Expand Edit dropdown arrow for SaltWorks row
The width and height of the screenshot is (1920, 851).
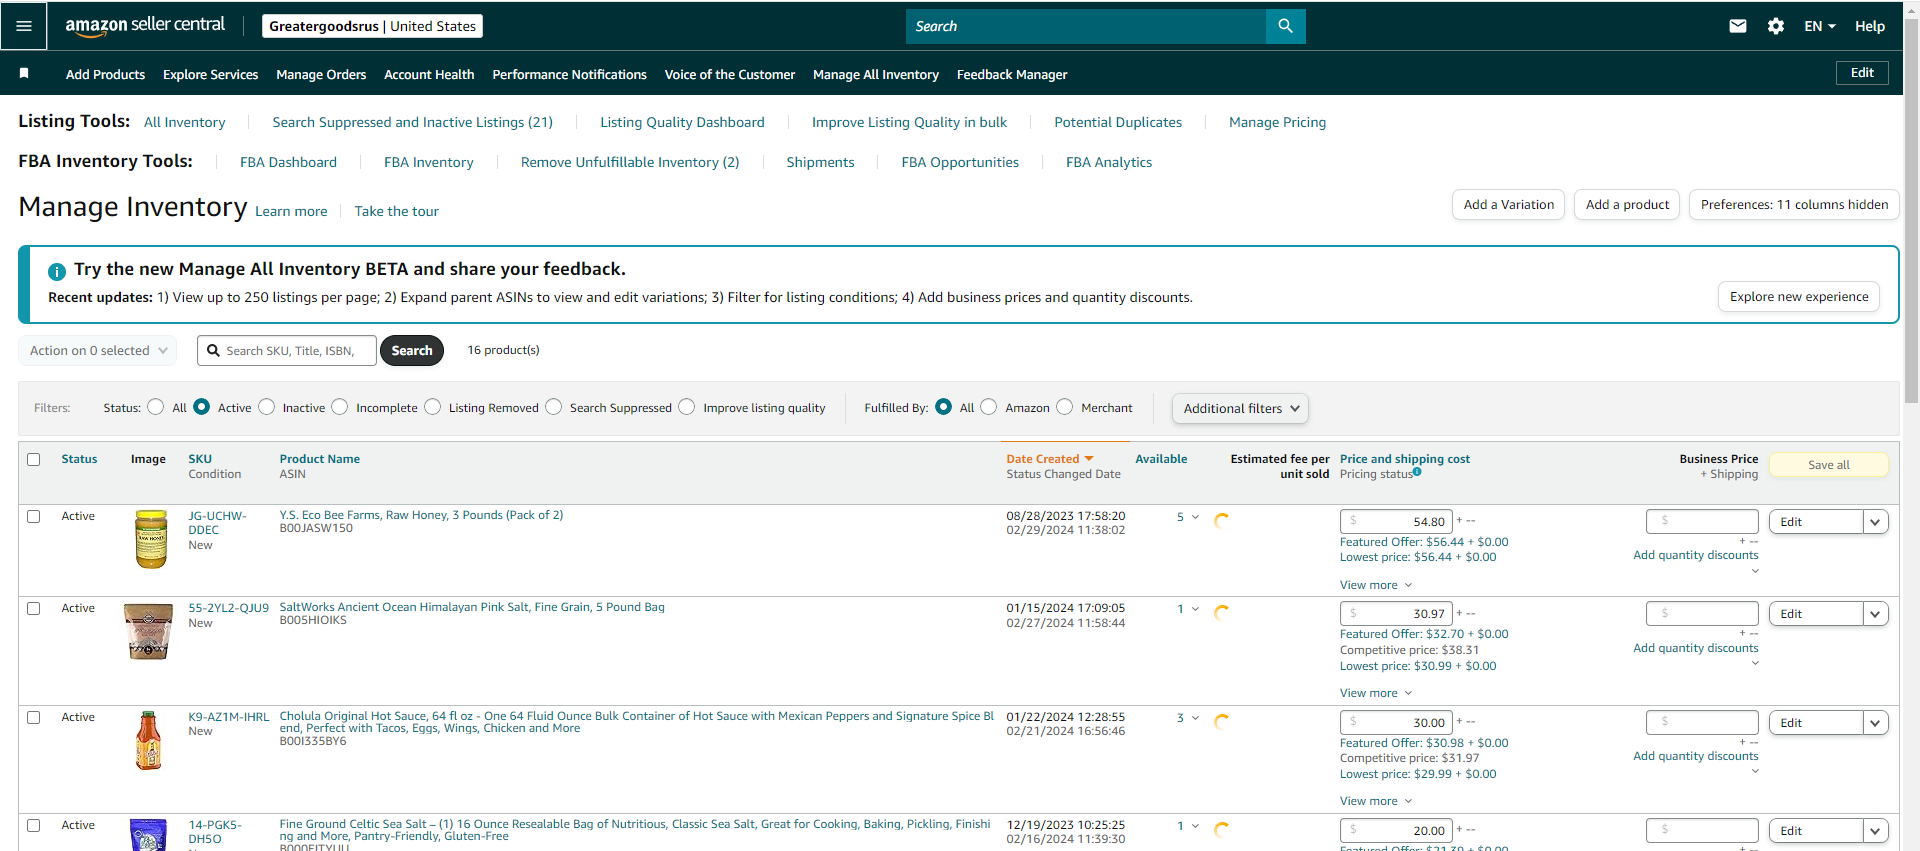coord(1875,614)
